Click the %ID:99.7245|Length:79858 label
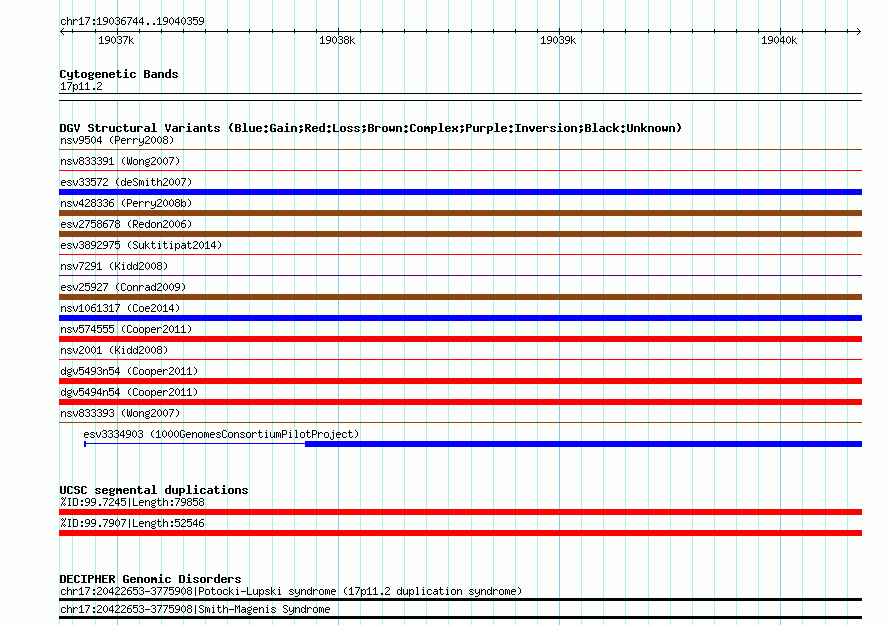 [132, 502]
